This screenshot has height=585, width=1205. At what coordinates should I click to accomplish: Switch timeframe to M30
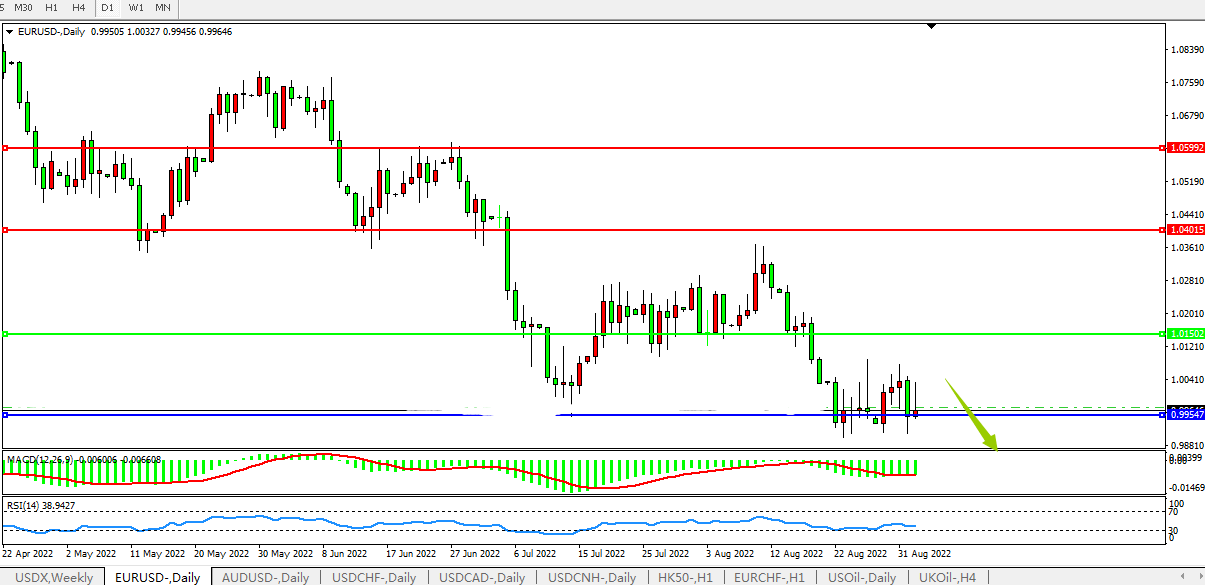(23, 8)
